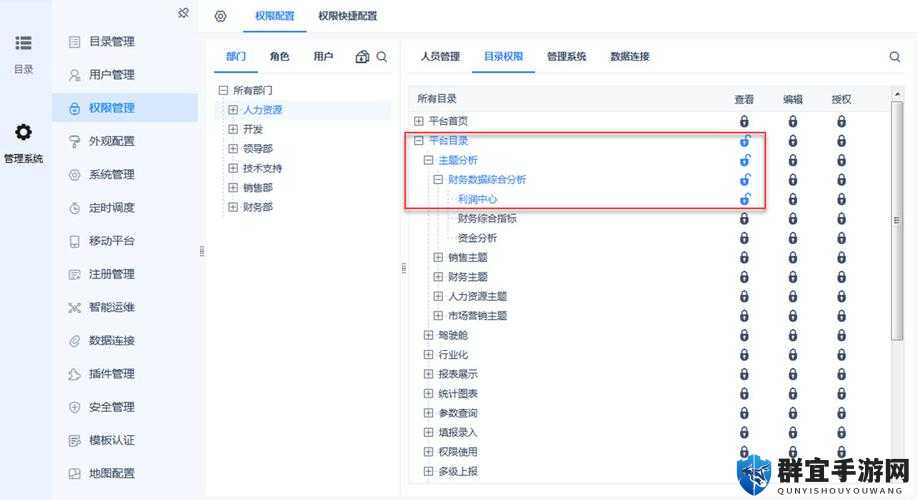Click the icon left of department search
The image size is (917, 500).
point(362,57)
